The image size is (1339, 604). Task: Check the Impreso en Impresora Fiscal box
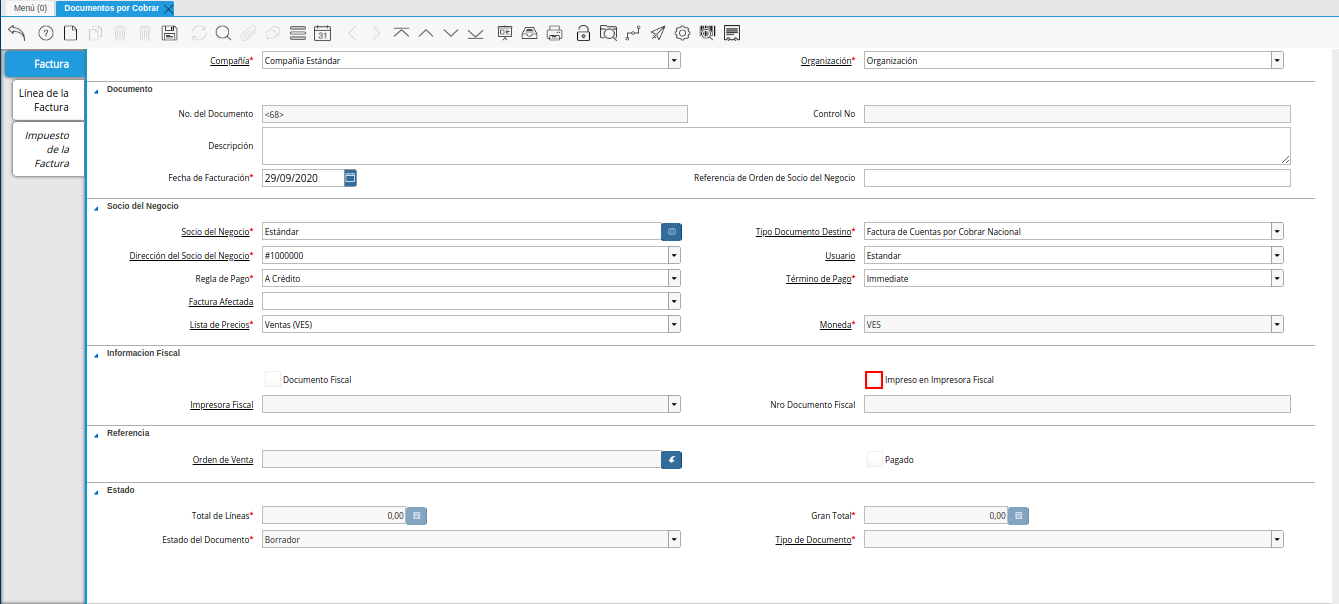[x=874, y=379]
